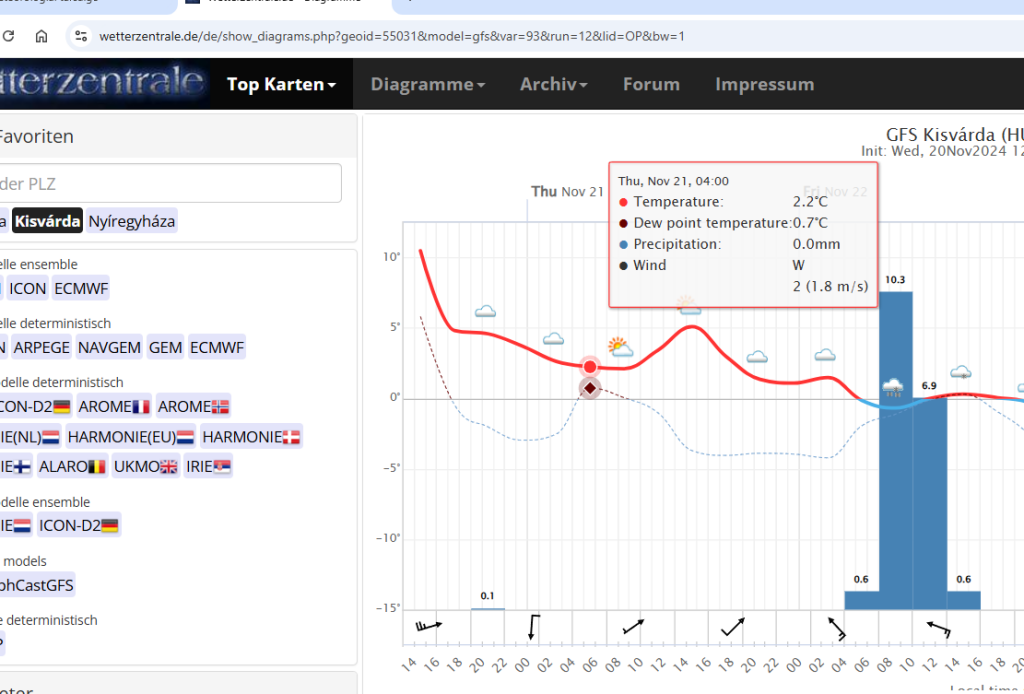Select the ARPEGE deterministic model
The image size is (1024, 694).
pyautogui.click(x=41, y=348)
